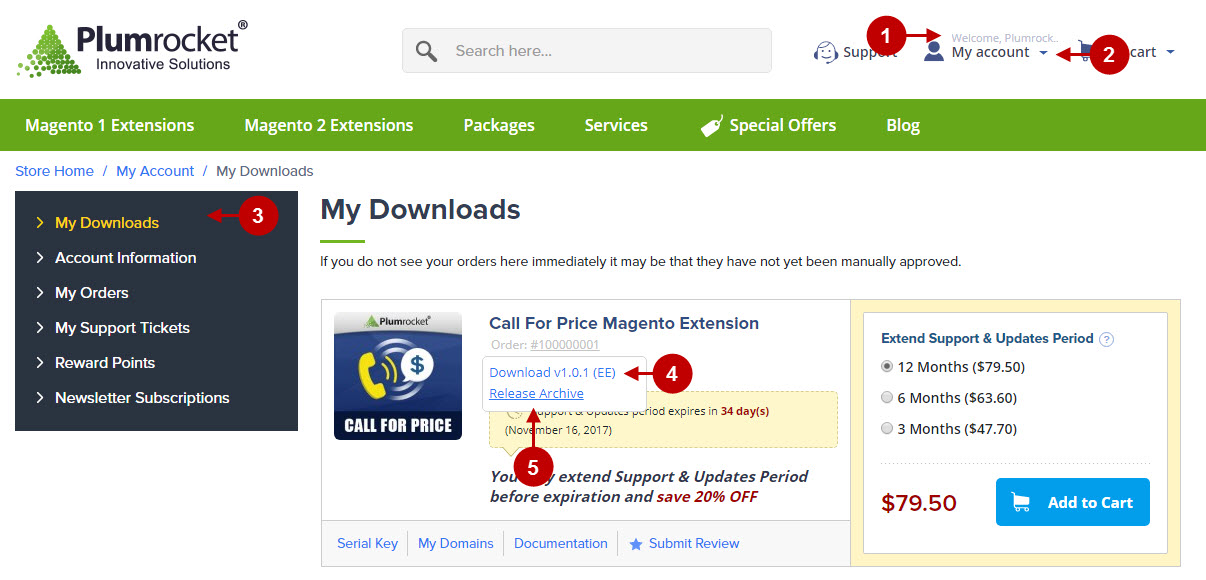1206x580 pixels.
Task: Click the search magnifier icon
Action: point(424,50)
